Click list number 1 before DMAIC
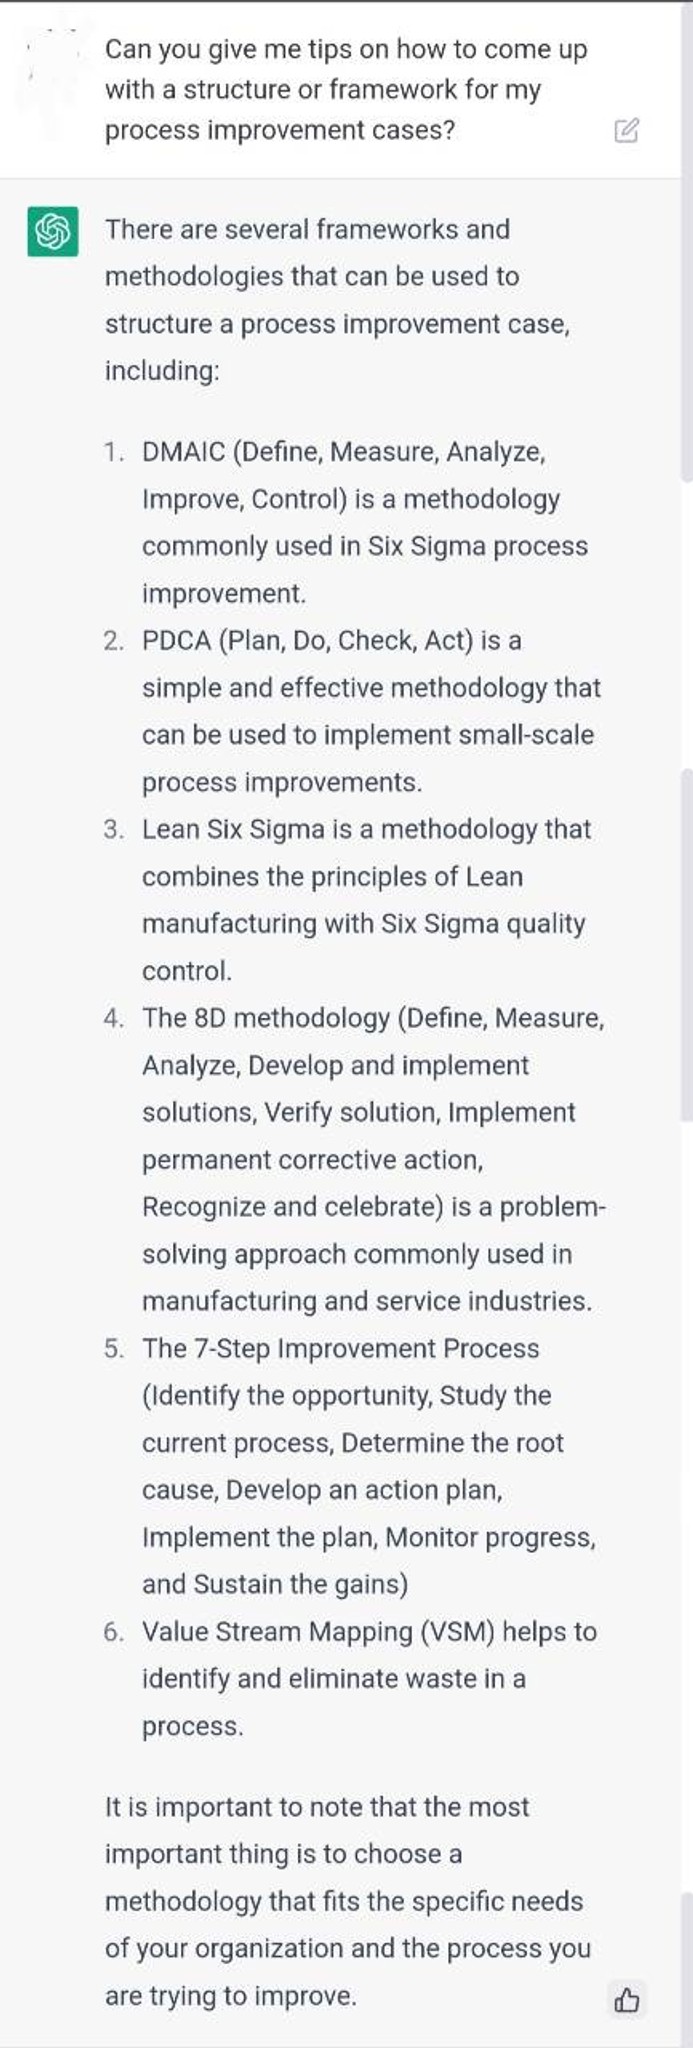Image resolution: width=693 pixels, height=2048 pixels. click(114, 453)
